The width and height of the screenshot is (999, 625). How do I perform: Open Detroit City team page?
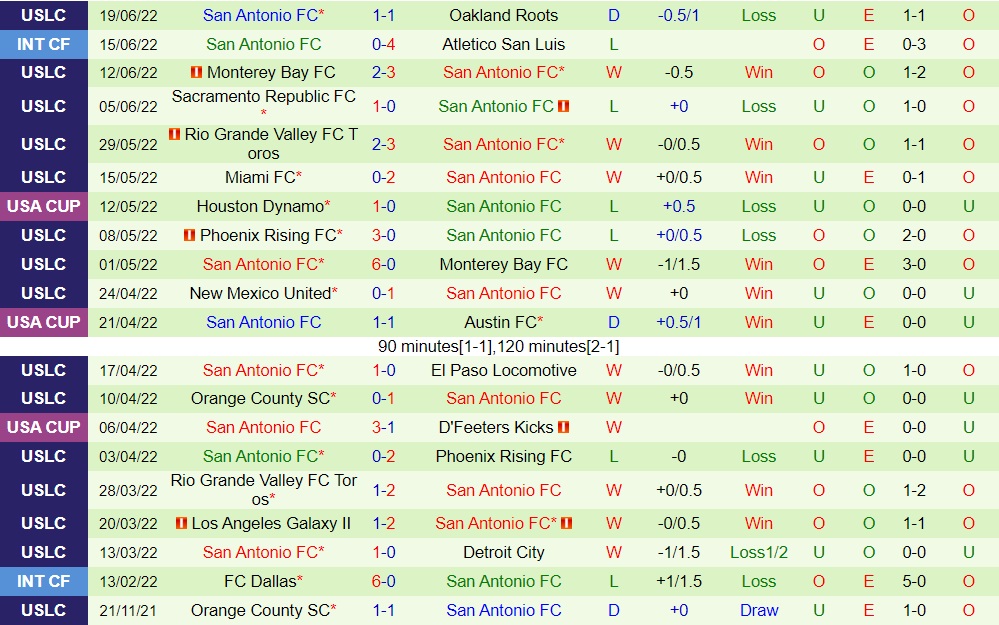[504, 552]
